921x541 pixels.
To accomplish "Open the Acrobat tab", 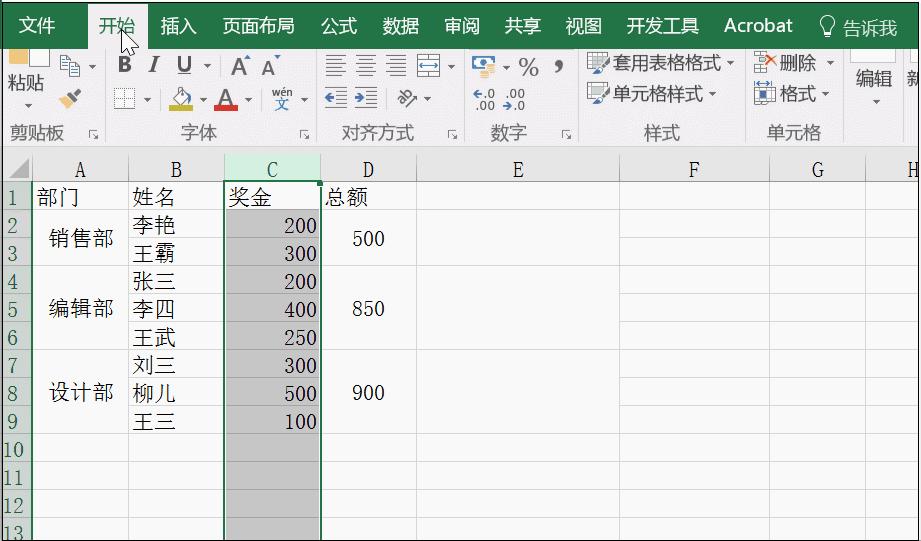I will 758,26.
